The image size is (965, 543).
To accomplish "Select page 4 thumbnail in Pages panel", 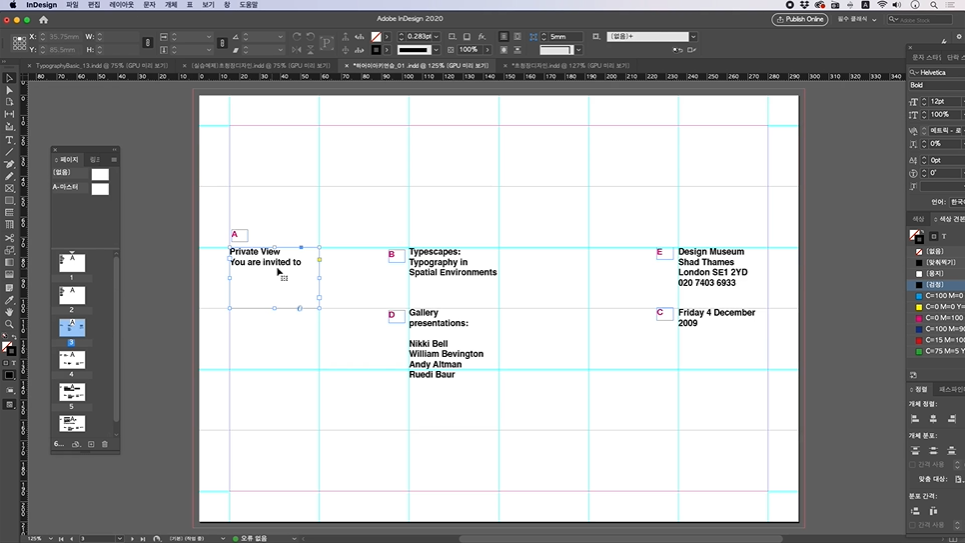I will [x=72, y=360].
